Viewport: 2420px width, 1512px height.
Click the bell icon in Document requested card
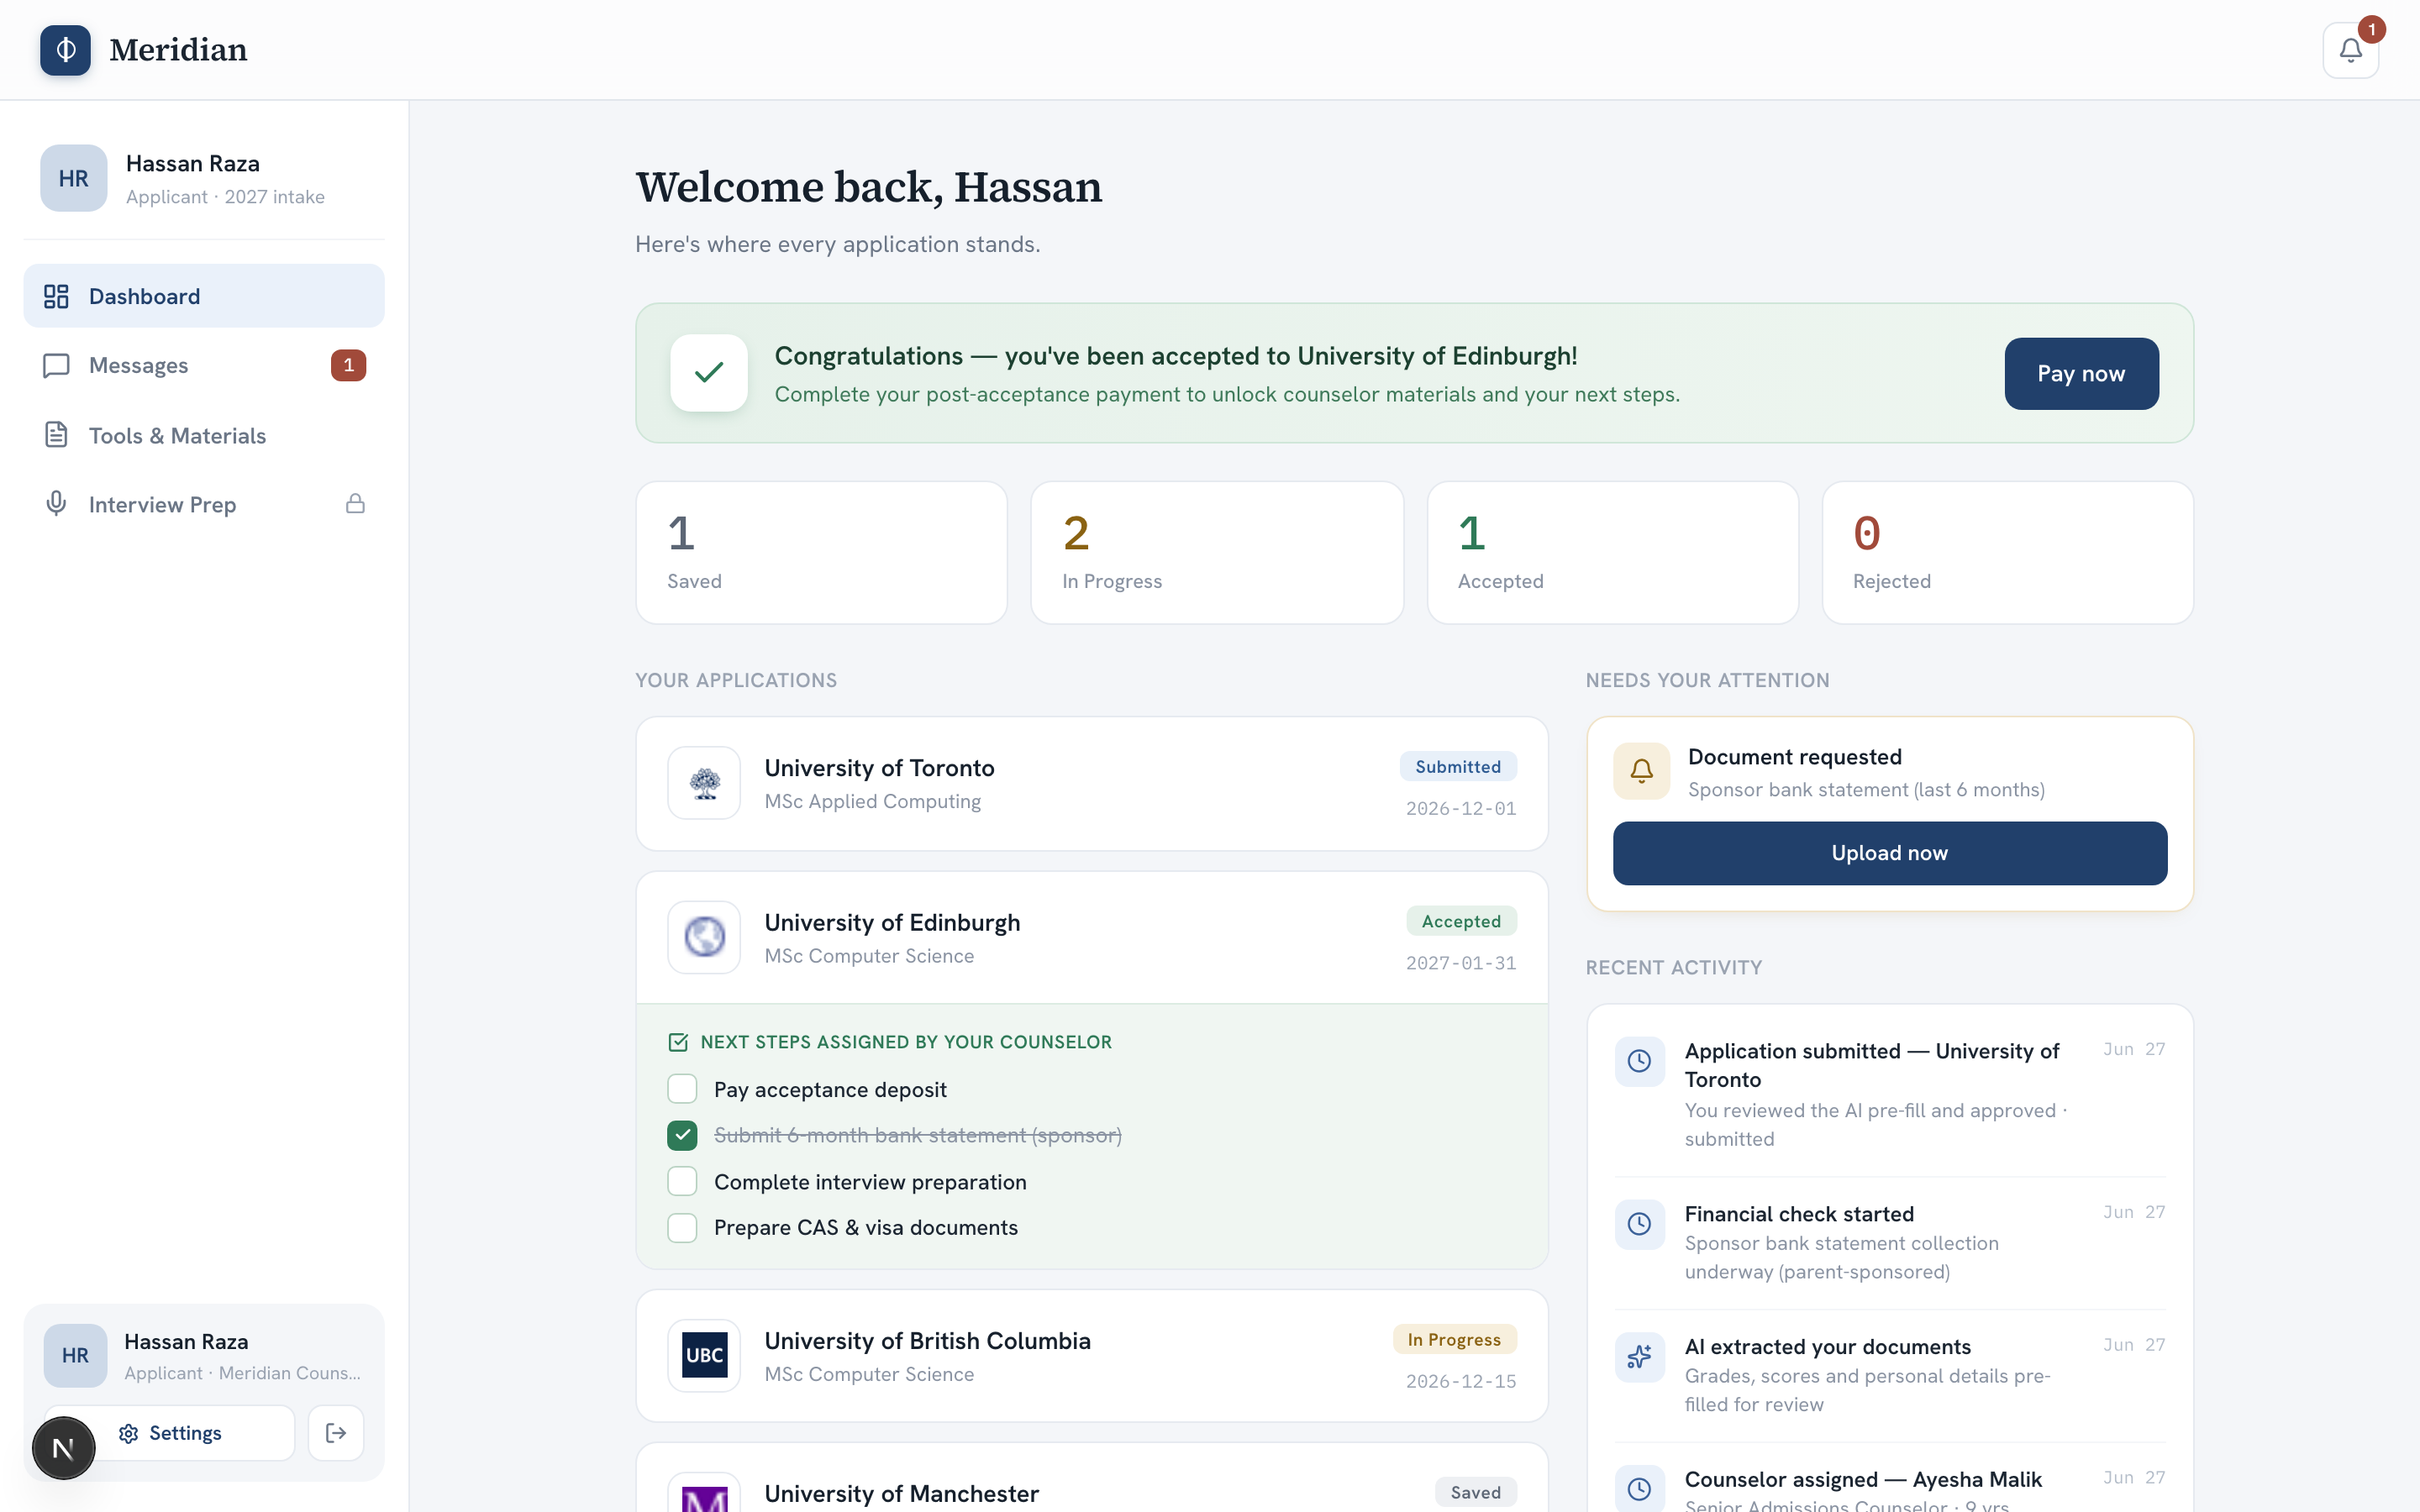pos(1641,770)
